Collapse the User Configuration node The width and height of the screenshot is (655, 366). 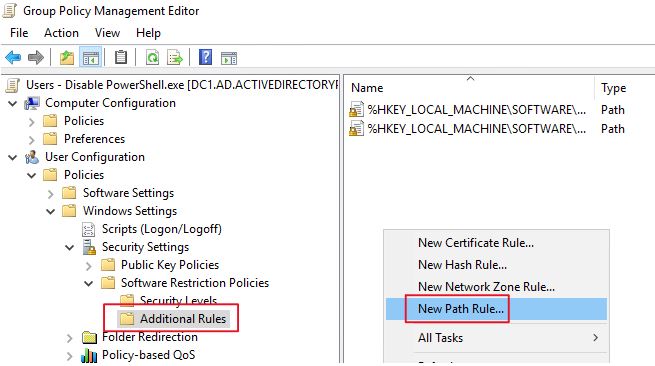(x=13, y=158)
